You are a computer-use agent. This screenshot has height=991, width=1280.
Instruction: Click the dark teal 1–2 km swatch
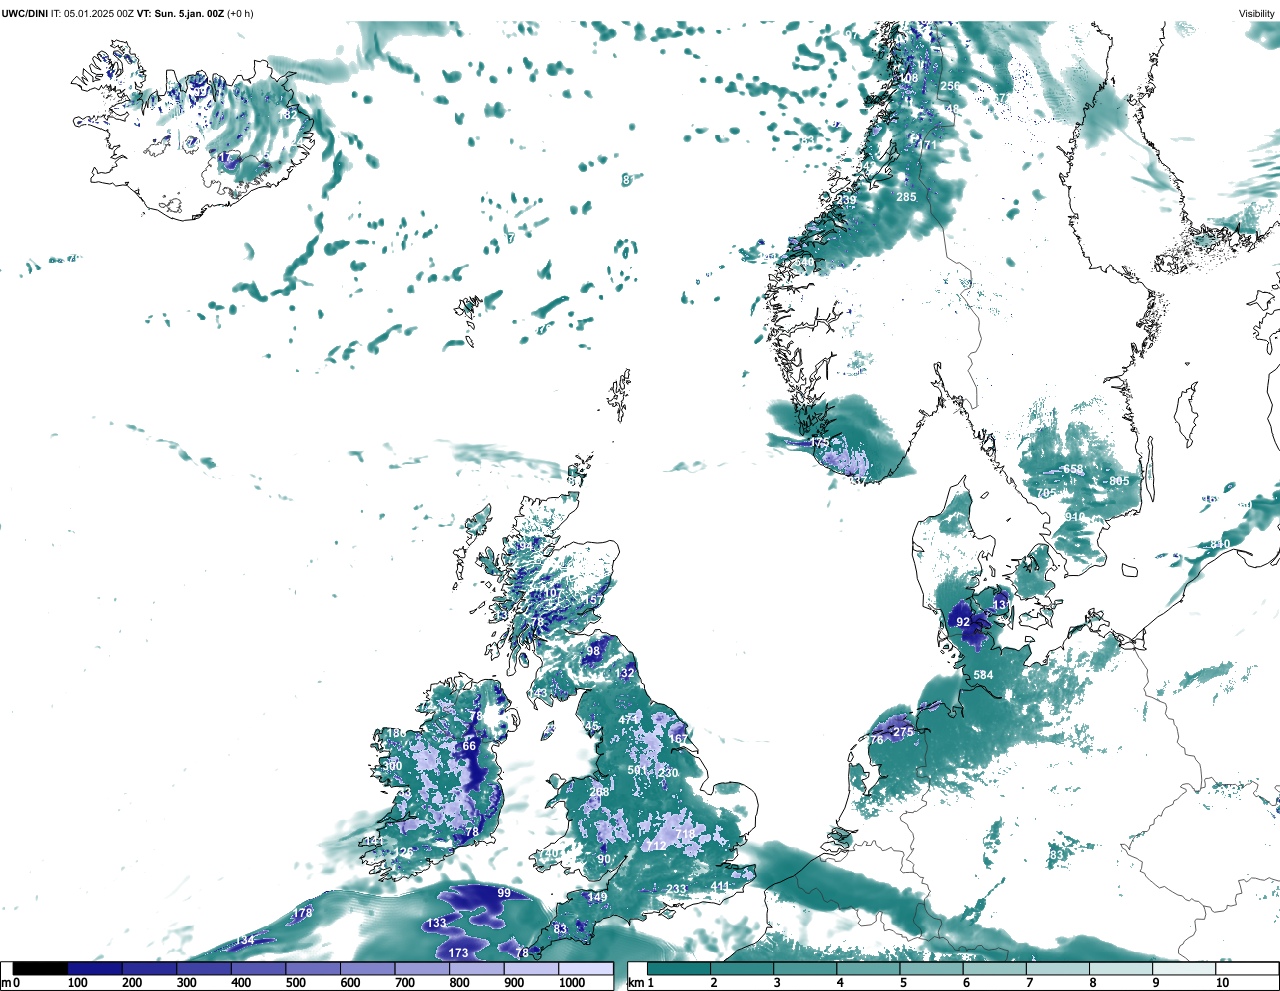point(679,968)
